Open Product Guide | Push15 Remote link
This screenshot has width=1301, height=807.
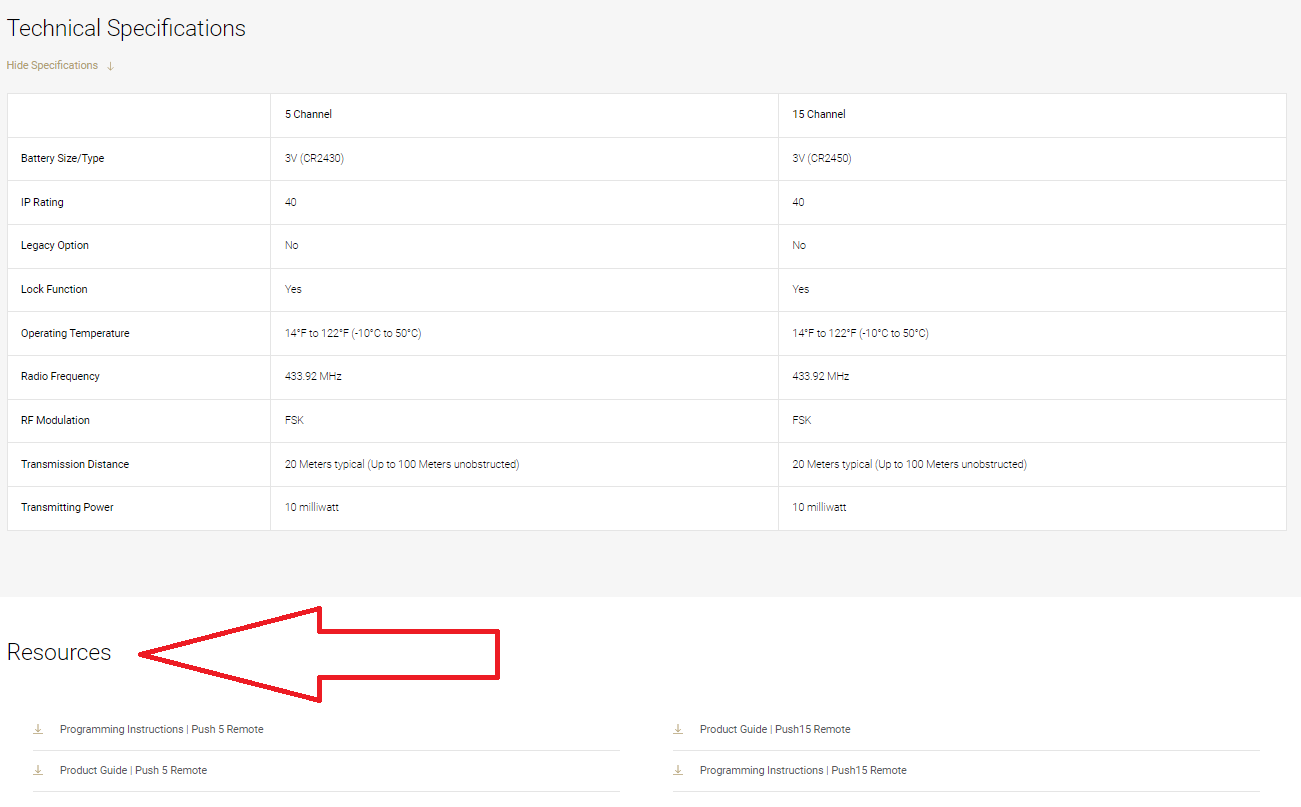774,729
